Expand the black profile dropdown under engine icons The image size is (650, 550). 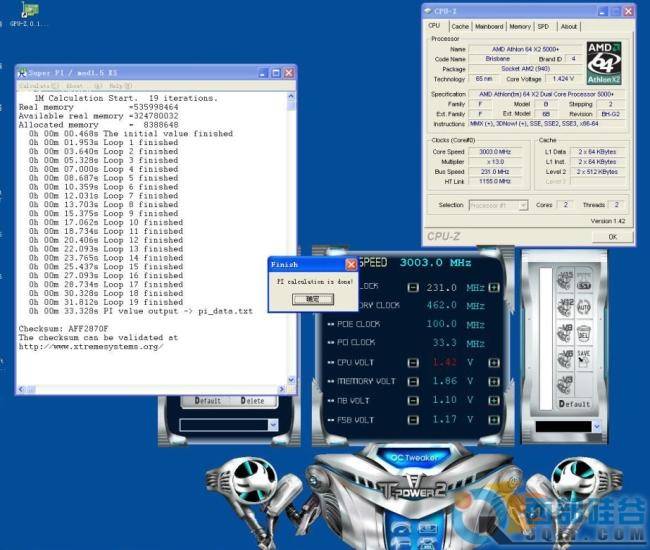[597, 426]
